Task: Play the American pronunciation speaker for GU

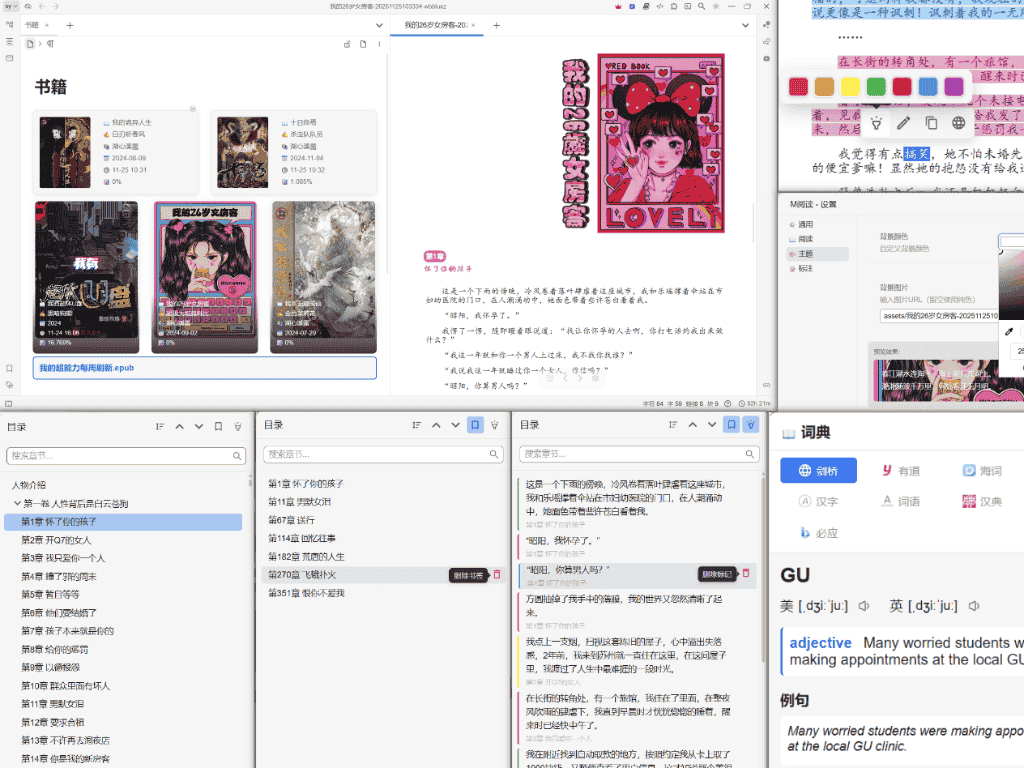Action: click(x=864, y=606)
